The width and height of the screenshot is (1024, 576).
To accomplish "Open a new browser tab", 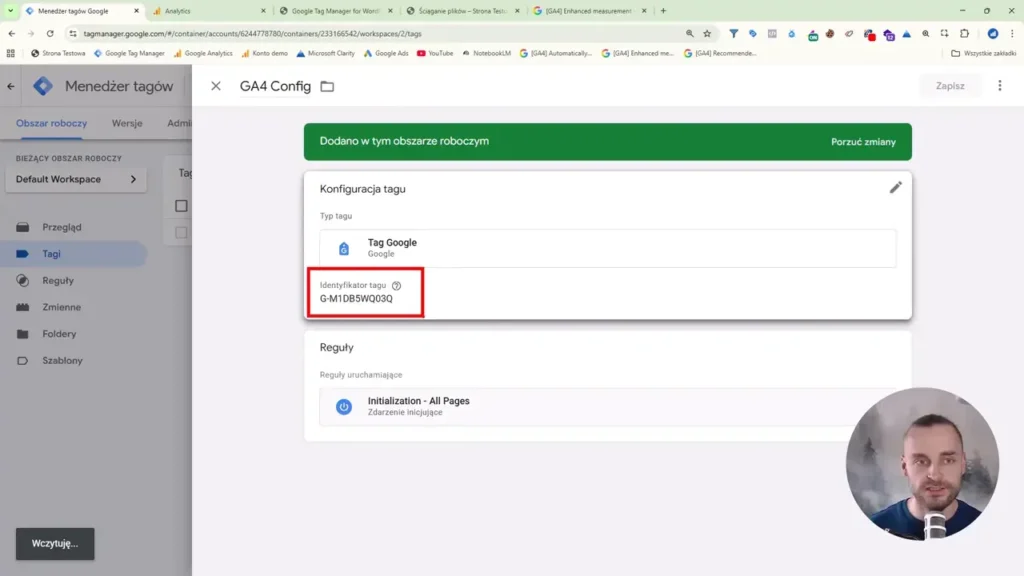I will (x=664, y=11).
